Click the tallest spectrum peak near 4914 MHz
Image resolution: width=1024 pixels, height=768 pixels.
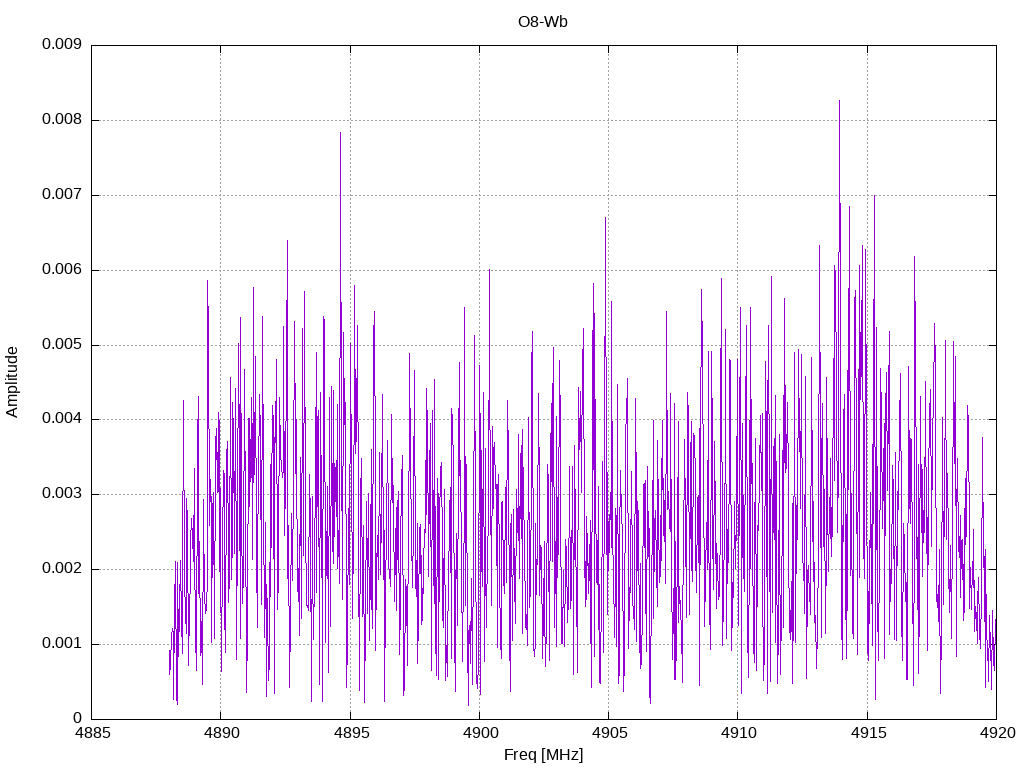coord(839,101)
